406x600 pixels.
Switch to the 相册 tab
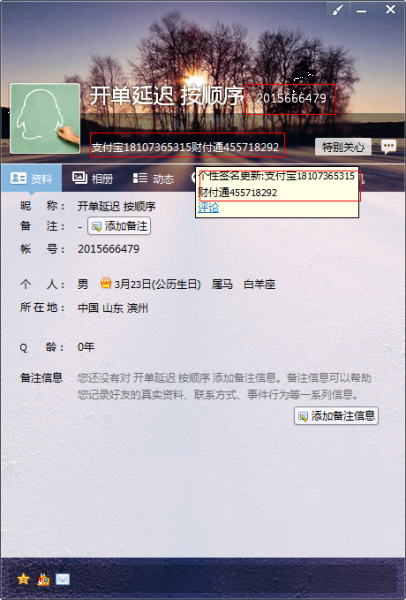pos(93,178)
